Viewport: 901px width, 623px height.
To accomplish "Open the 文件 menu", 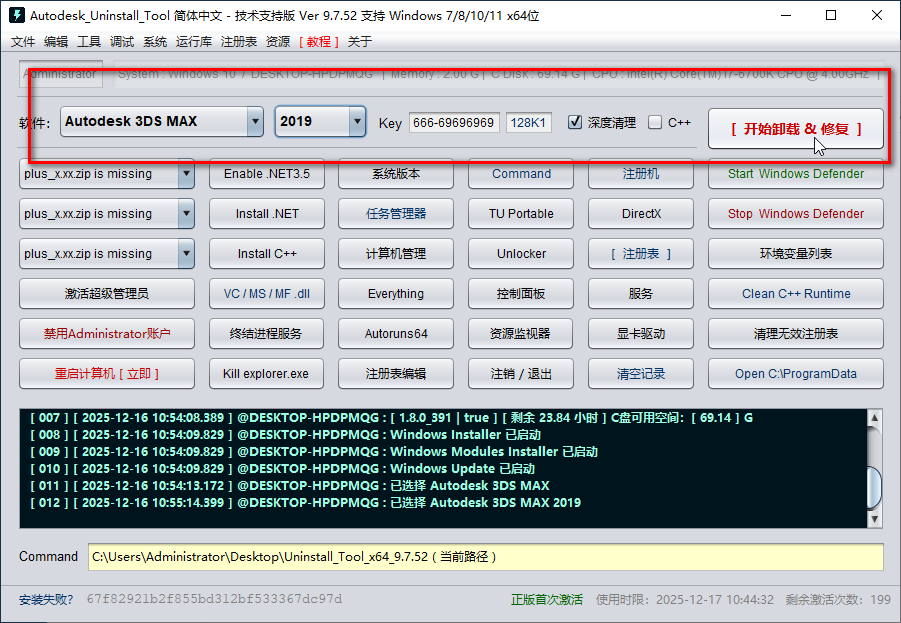I will 22,41.
